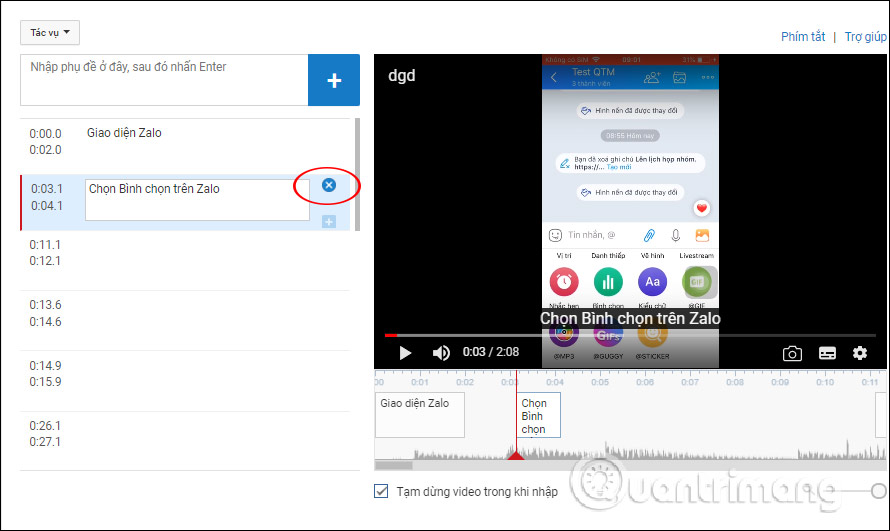Delete the subtitle 'Chọn Bình chọn trên Zalo'
The image size is (890, 531).
pos(329,185)
